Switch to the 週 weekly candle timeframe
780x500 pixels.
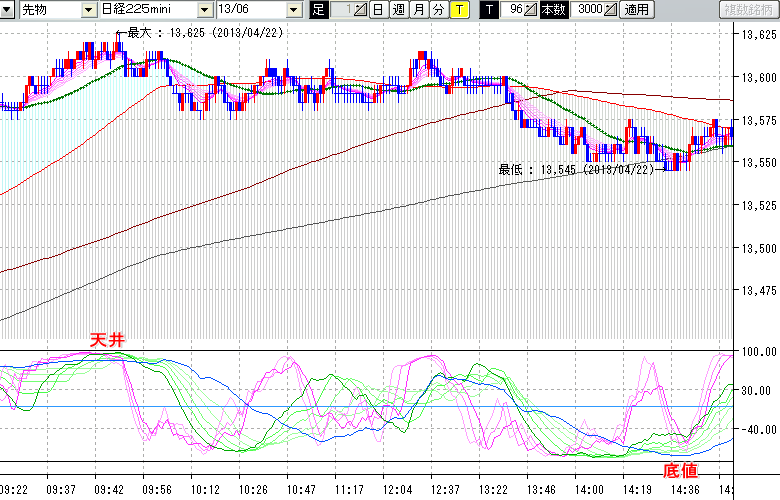pos(398,10)
